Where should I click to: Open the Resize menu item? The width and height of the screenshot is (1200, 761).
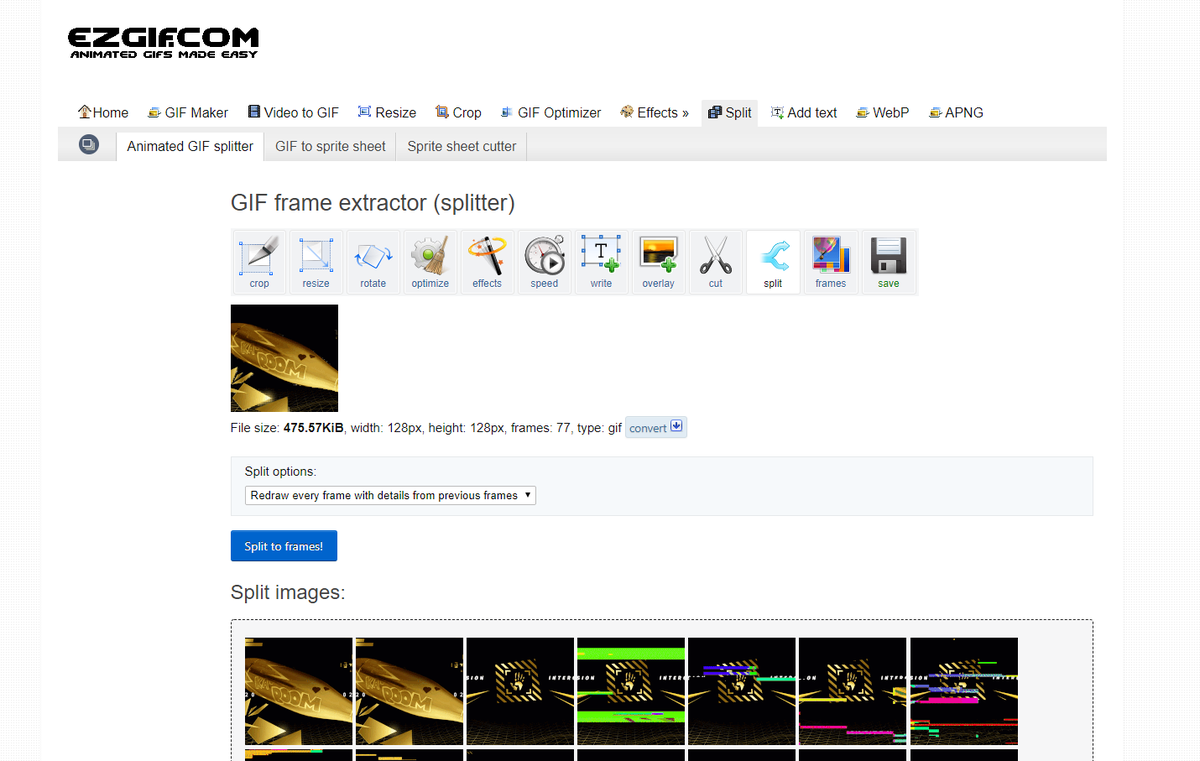pyautogui.click(x=386, y=113)
